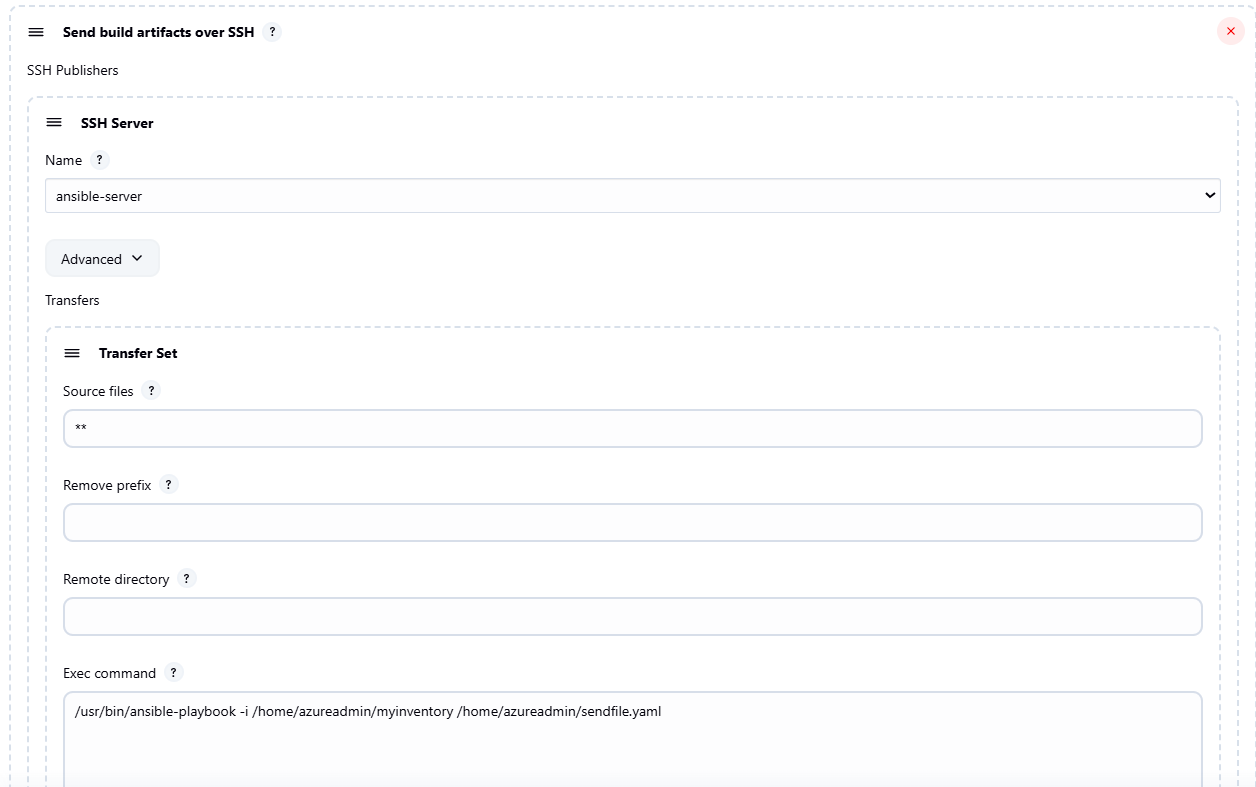The height and width of the screenshot is (787, 1256).
Task: Show help for Remote directory
Action: (x=187, y=579)
